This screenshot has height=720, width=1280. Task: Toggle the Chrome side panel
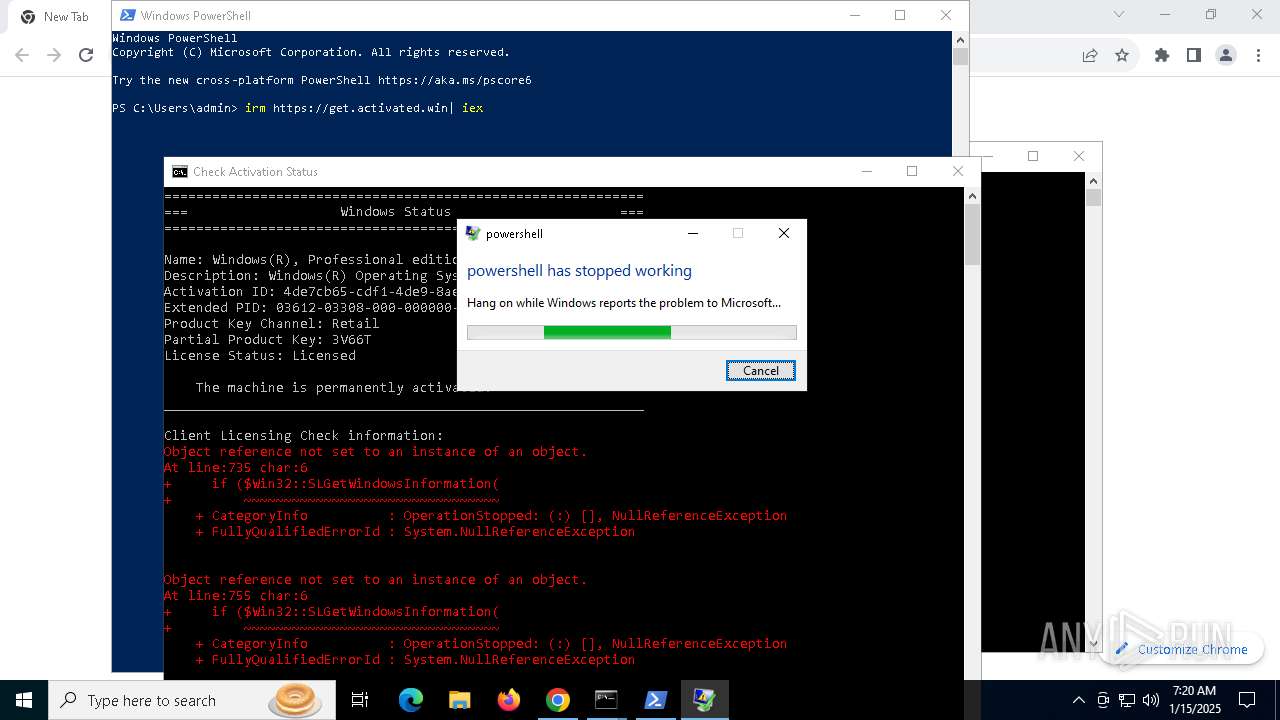point(1194,56)
